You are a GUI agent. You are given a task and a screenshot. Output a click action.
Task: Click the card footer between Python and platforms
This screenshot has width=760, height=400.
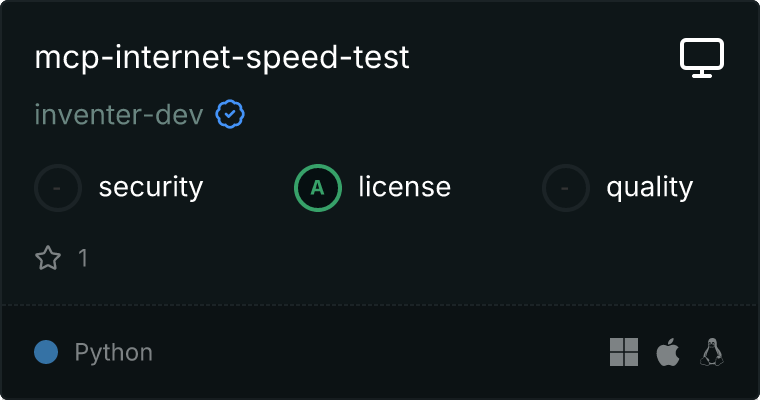click(380, 352)
